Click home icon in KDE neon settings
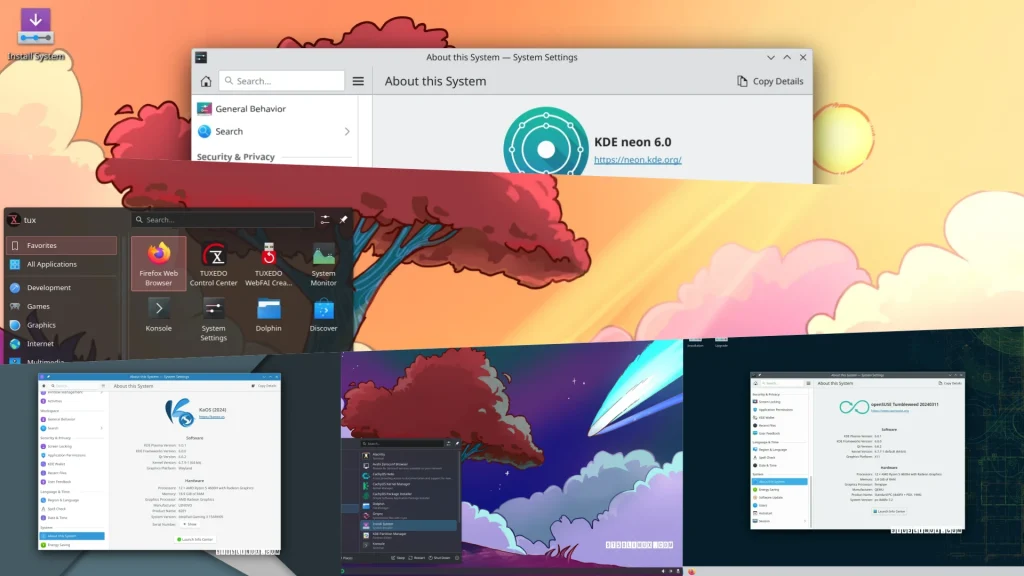 [x=205, y=82]
